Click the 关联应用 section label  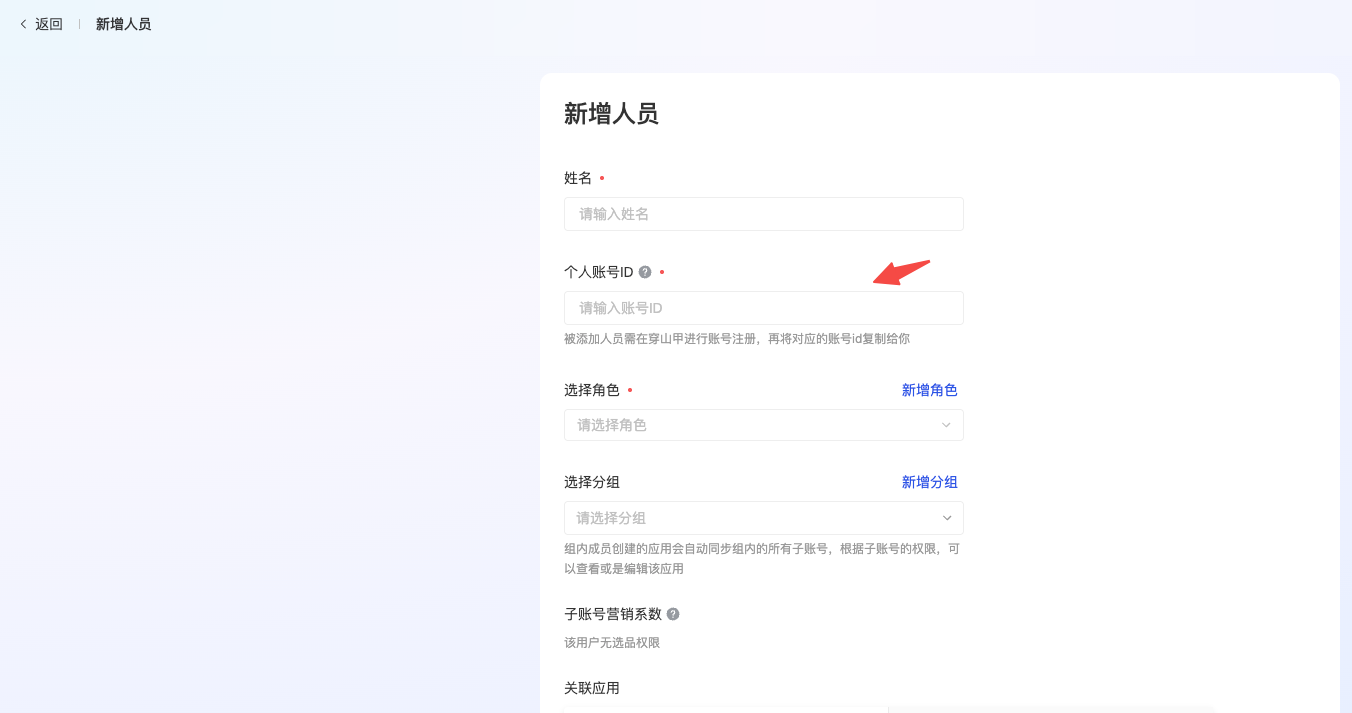(x=592, y=688)
